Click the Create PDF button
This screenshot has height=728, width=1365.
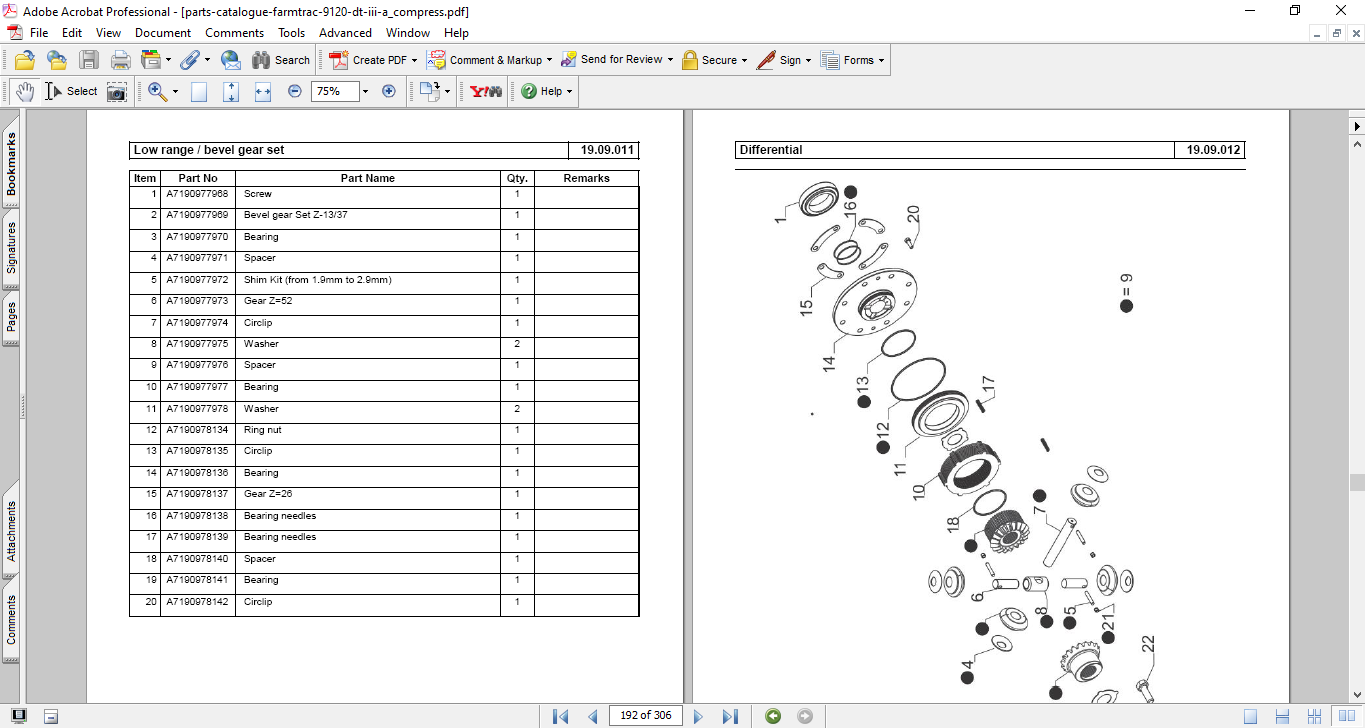point(374,60)
